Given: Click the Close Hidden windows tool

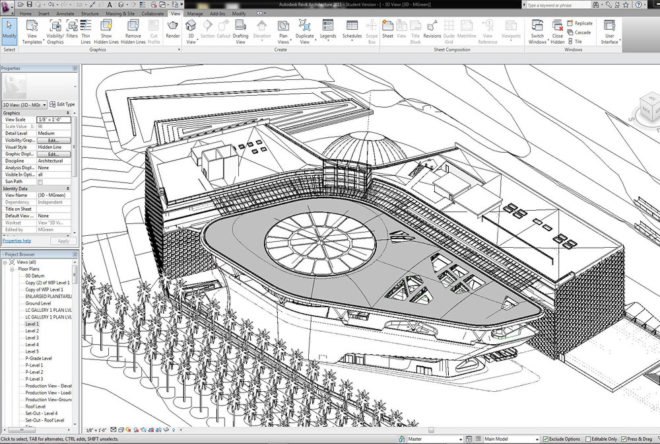Looking at the screenshot, I should coord(557,32).
